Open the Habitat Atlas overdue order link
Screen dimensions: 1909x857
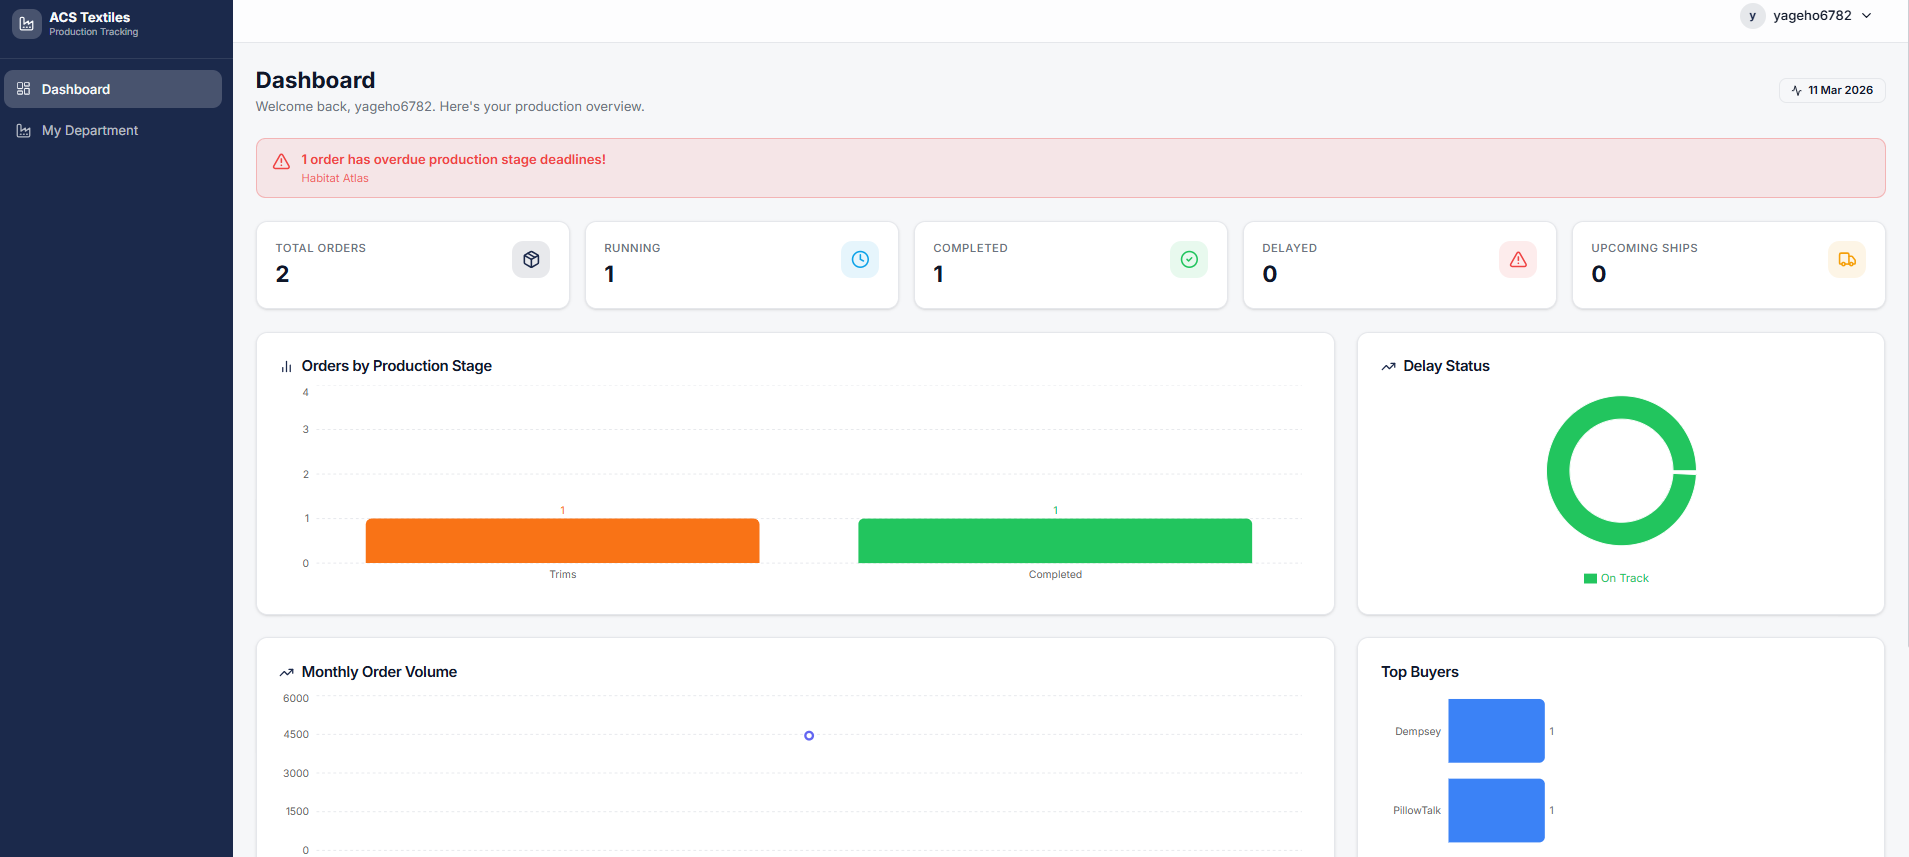click(x=335, y=179)
